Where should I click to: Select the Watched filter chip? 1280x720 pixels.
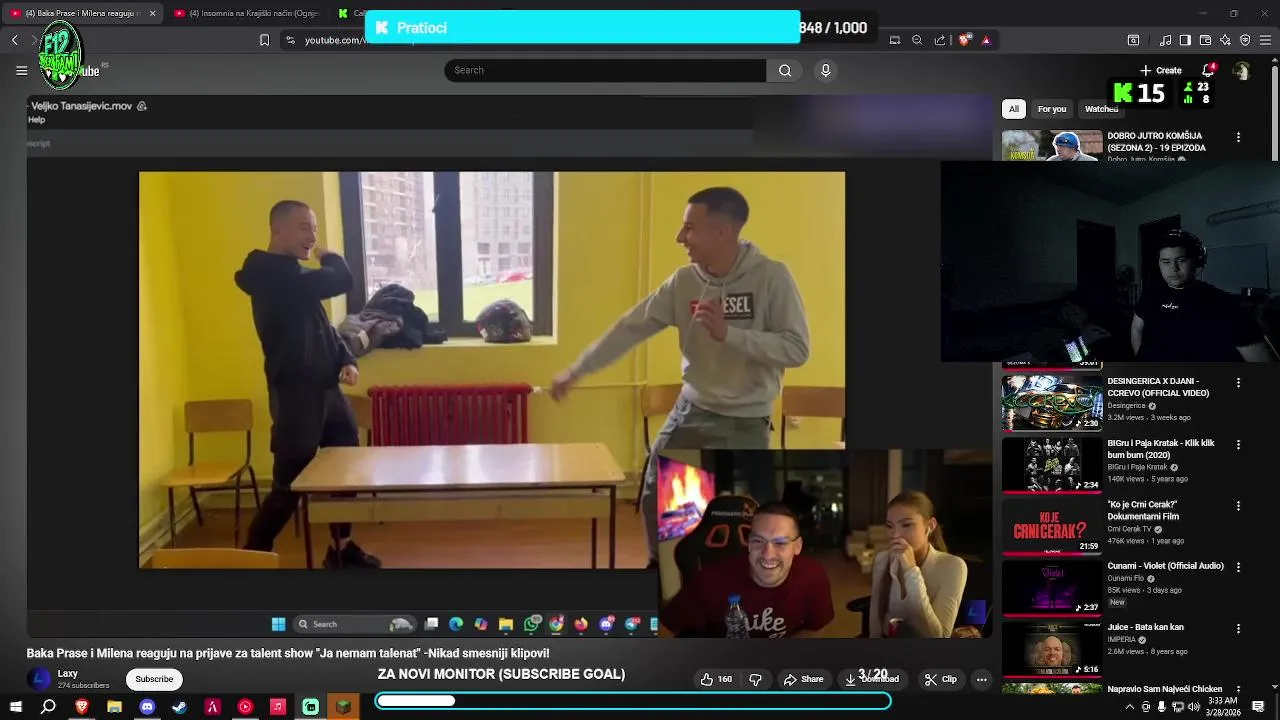[x=1101, y=109]
